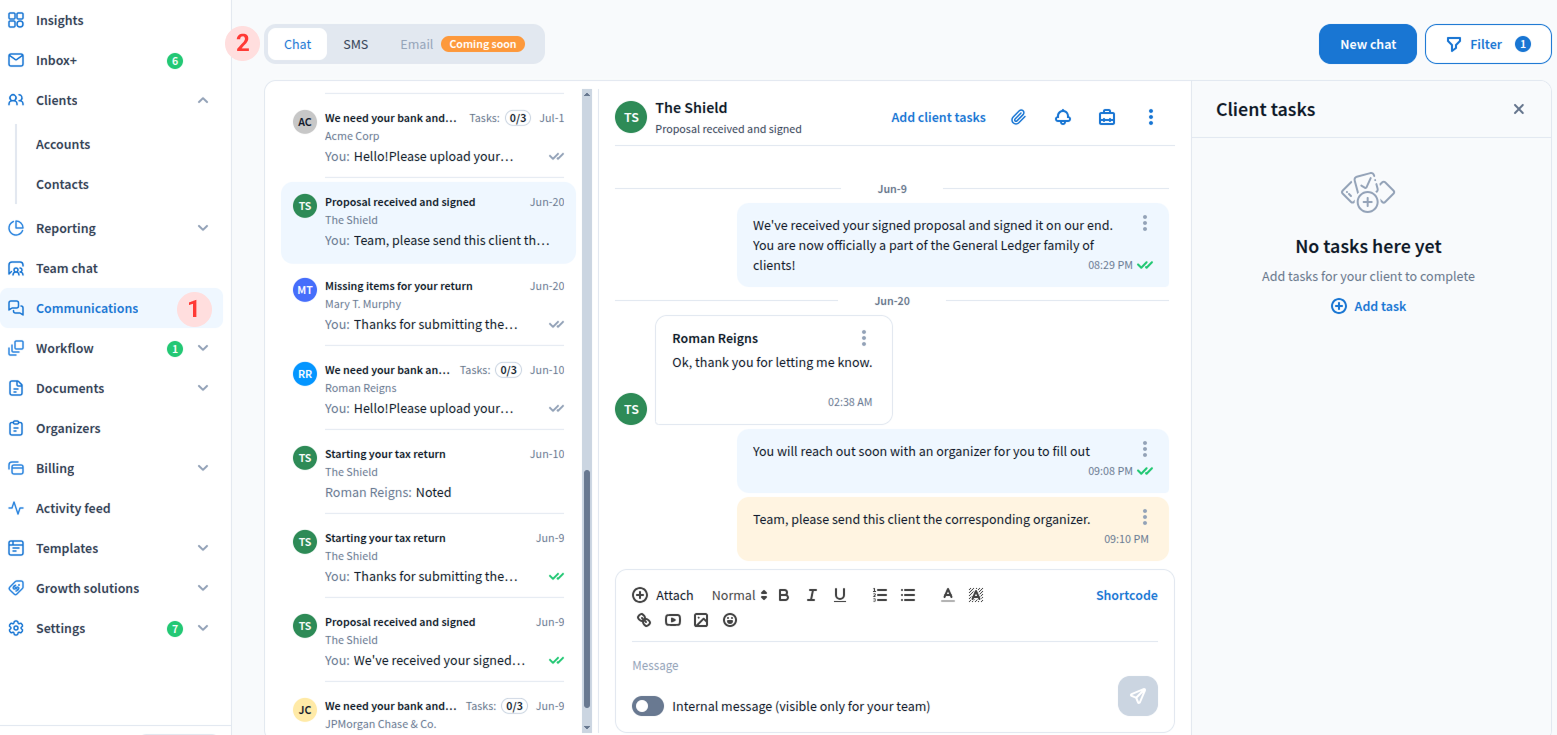Click the paperclip attachments icon in chat header
The width and height of the screenshot is (1557, 735).
coord(1018,117)
